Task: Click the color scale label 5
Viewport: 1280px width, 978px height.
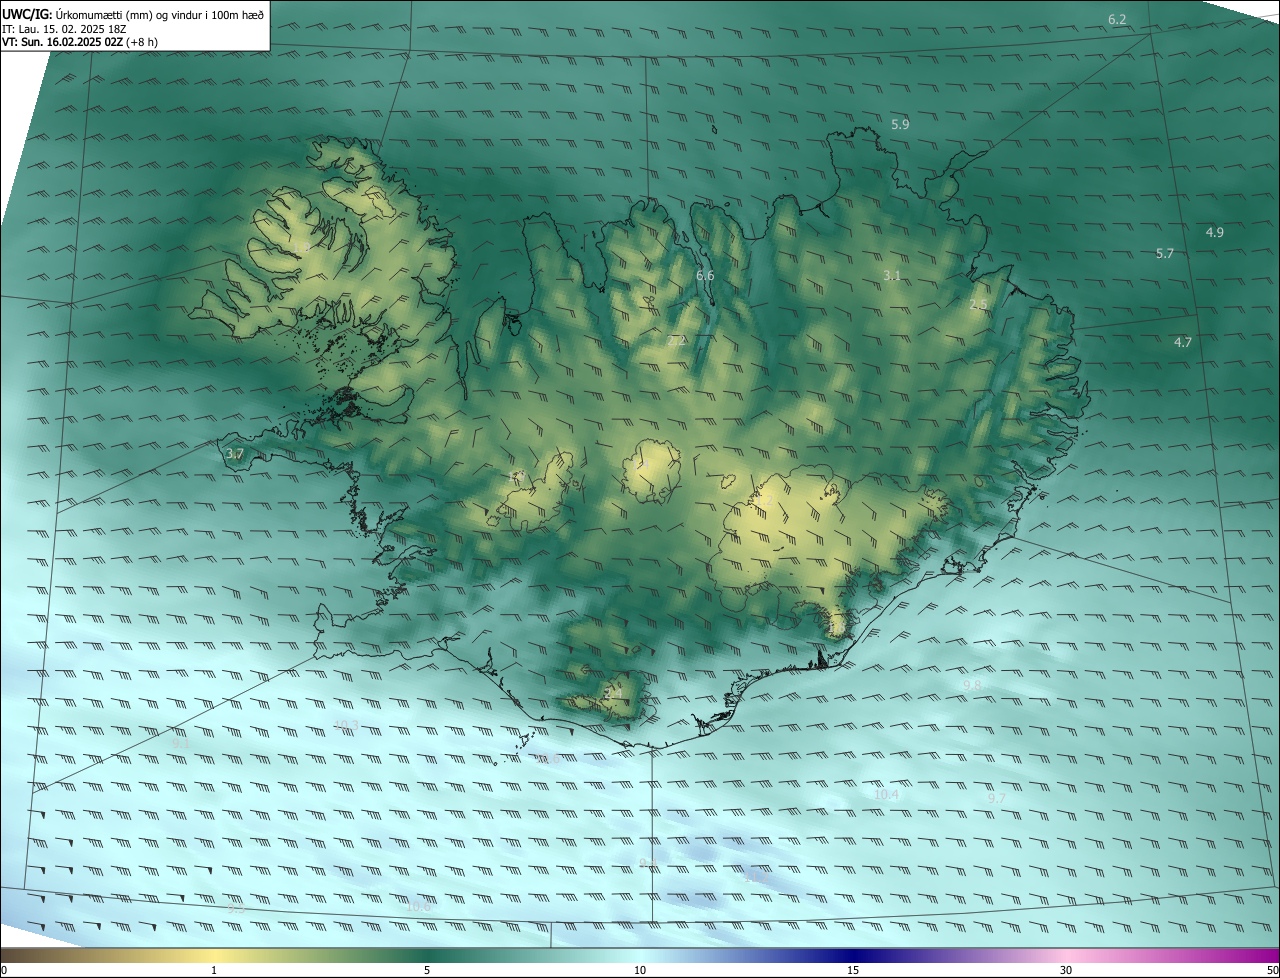Action: coord(427,970)
